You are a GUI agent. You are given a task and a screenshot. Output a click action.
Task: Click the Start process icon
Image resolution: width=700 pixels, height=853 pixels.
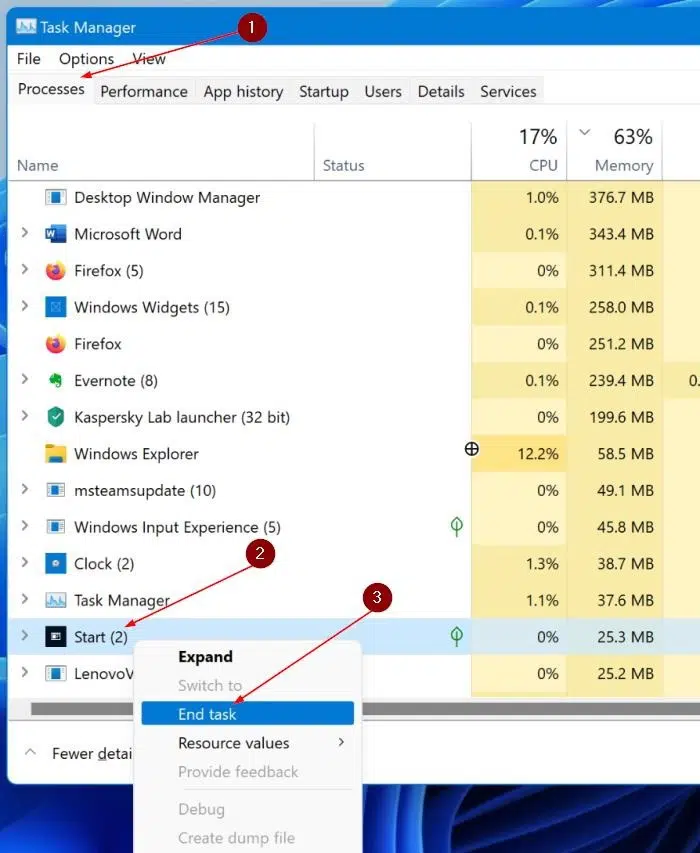click(x=55, y=636)
